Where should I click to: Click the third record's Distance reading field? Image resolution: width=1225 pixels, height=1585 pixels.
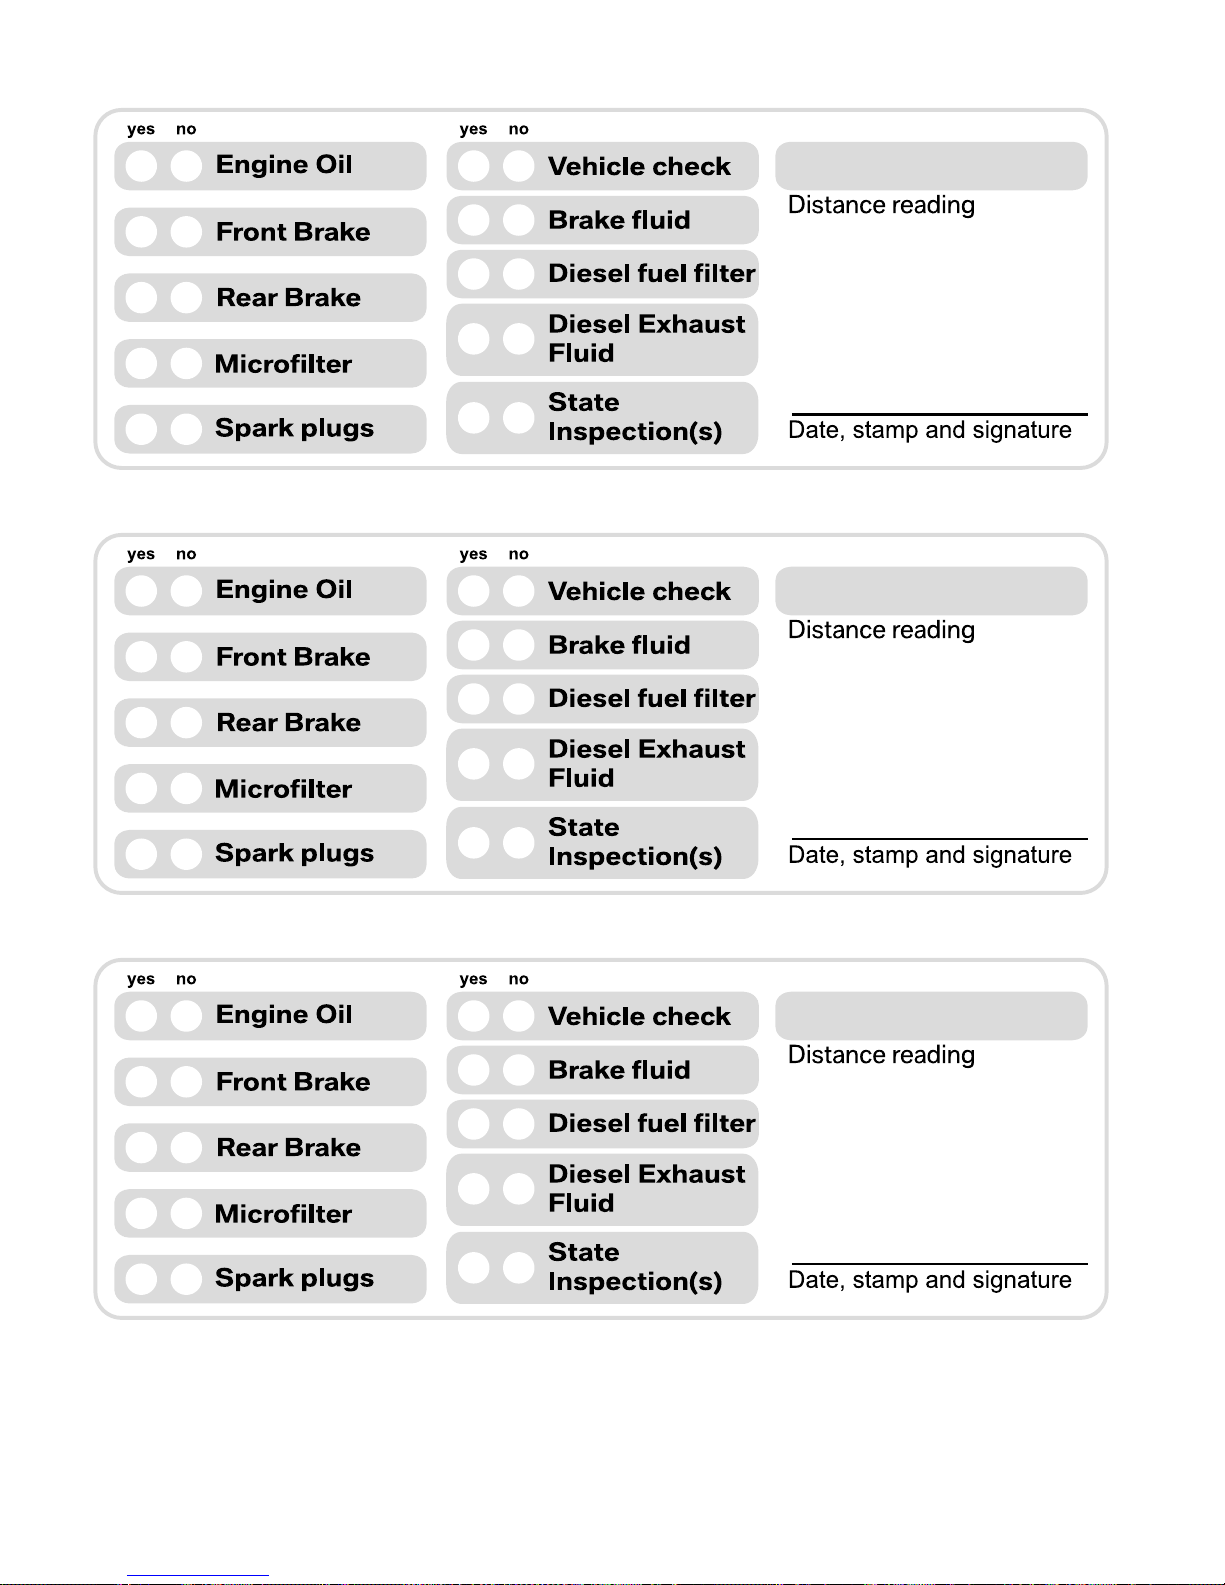pyautogui.click(x=931, y=1016)
